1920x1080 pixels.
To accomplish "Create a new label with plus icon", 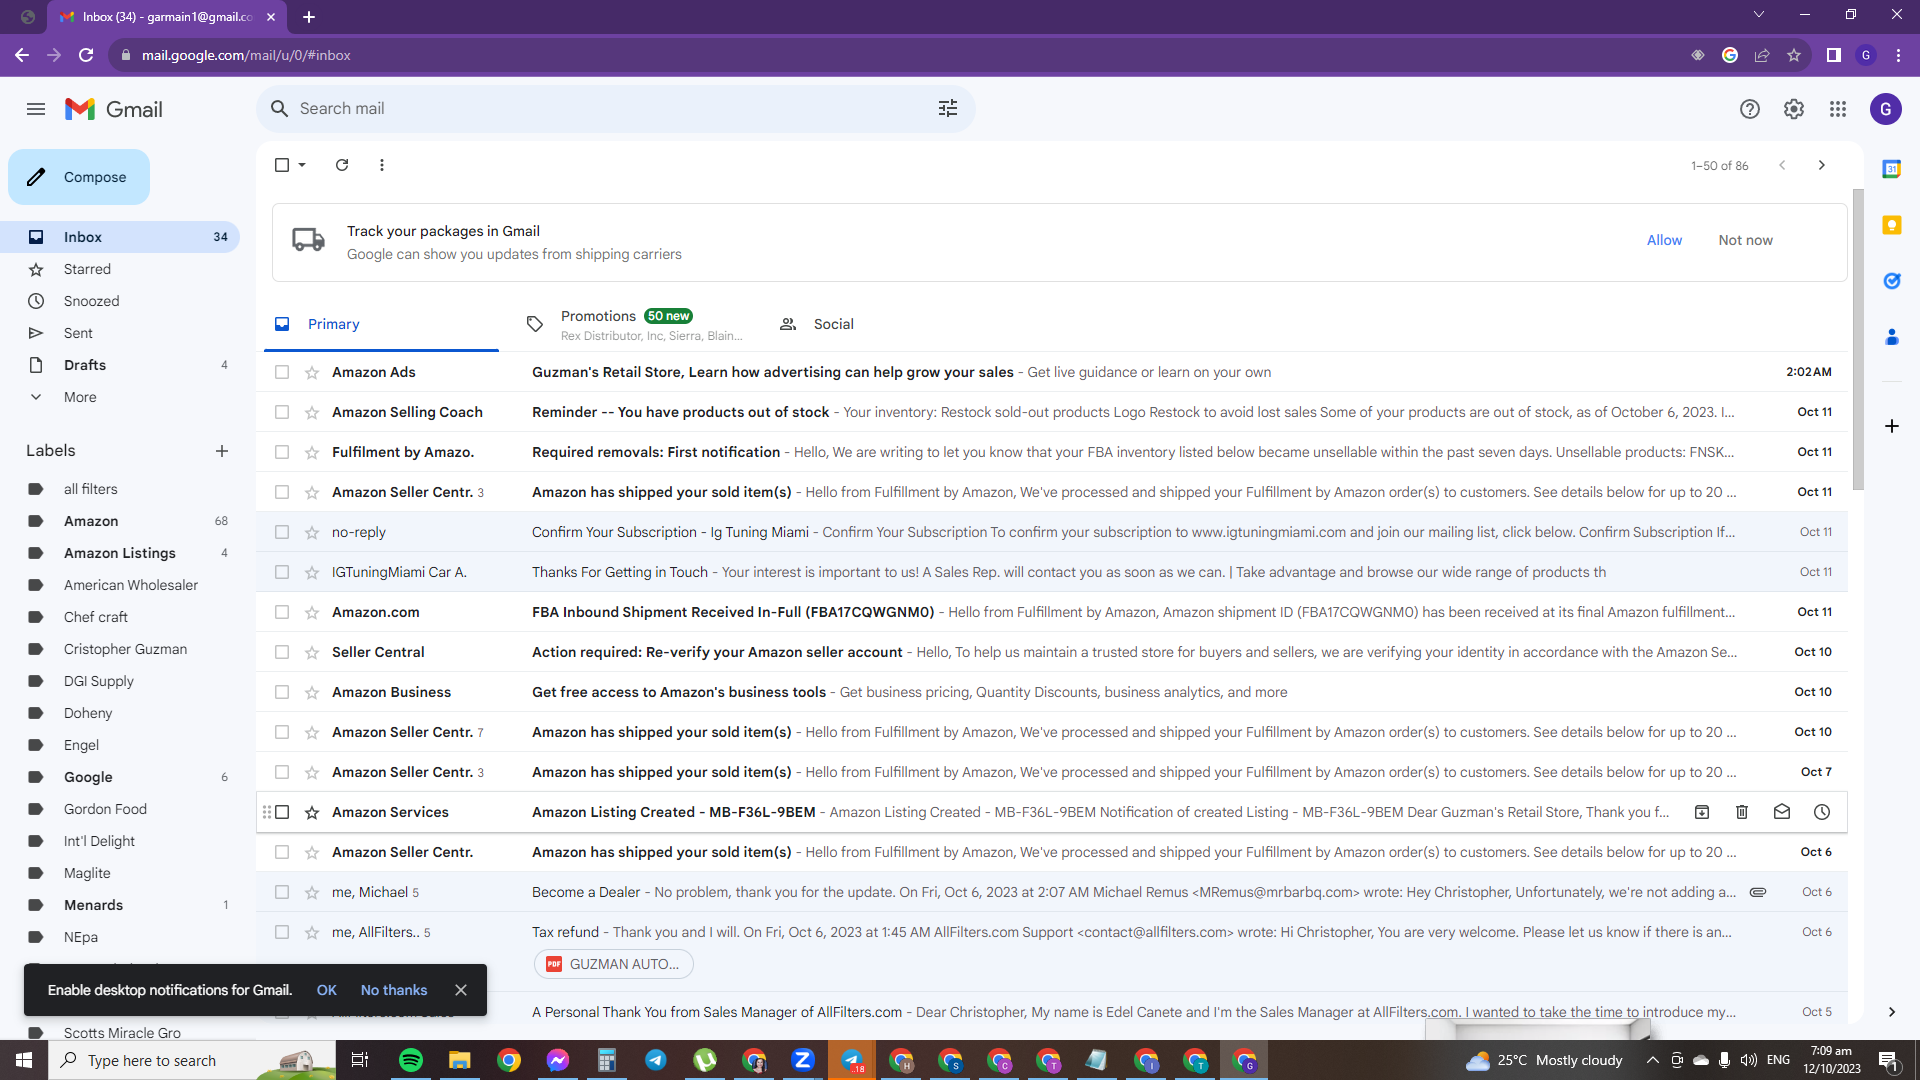I will pyautogui.click(x=222, y=451).
